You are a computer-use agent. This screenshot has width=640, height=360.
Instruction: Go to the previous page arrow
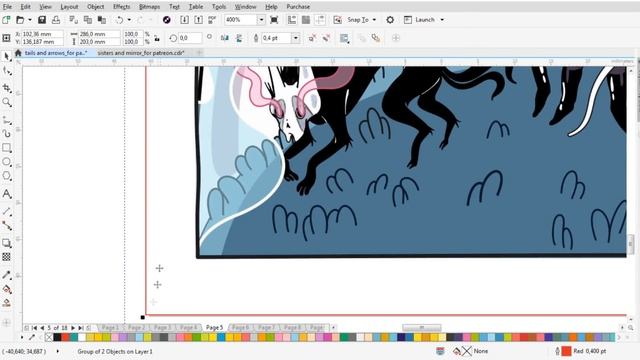(42, 328)
